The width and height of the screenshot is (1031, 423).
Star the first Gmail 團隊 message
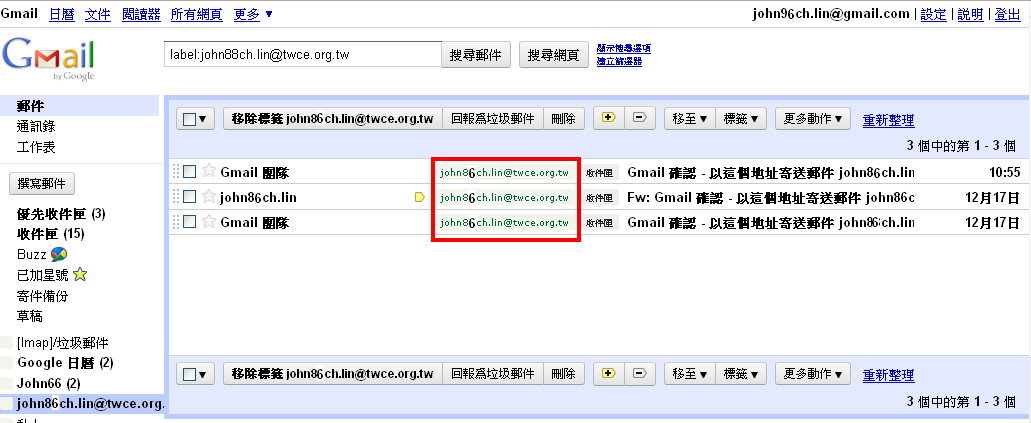point(208,172)
